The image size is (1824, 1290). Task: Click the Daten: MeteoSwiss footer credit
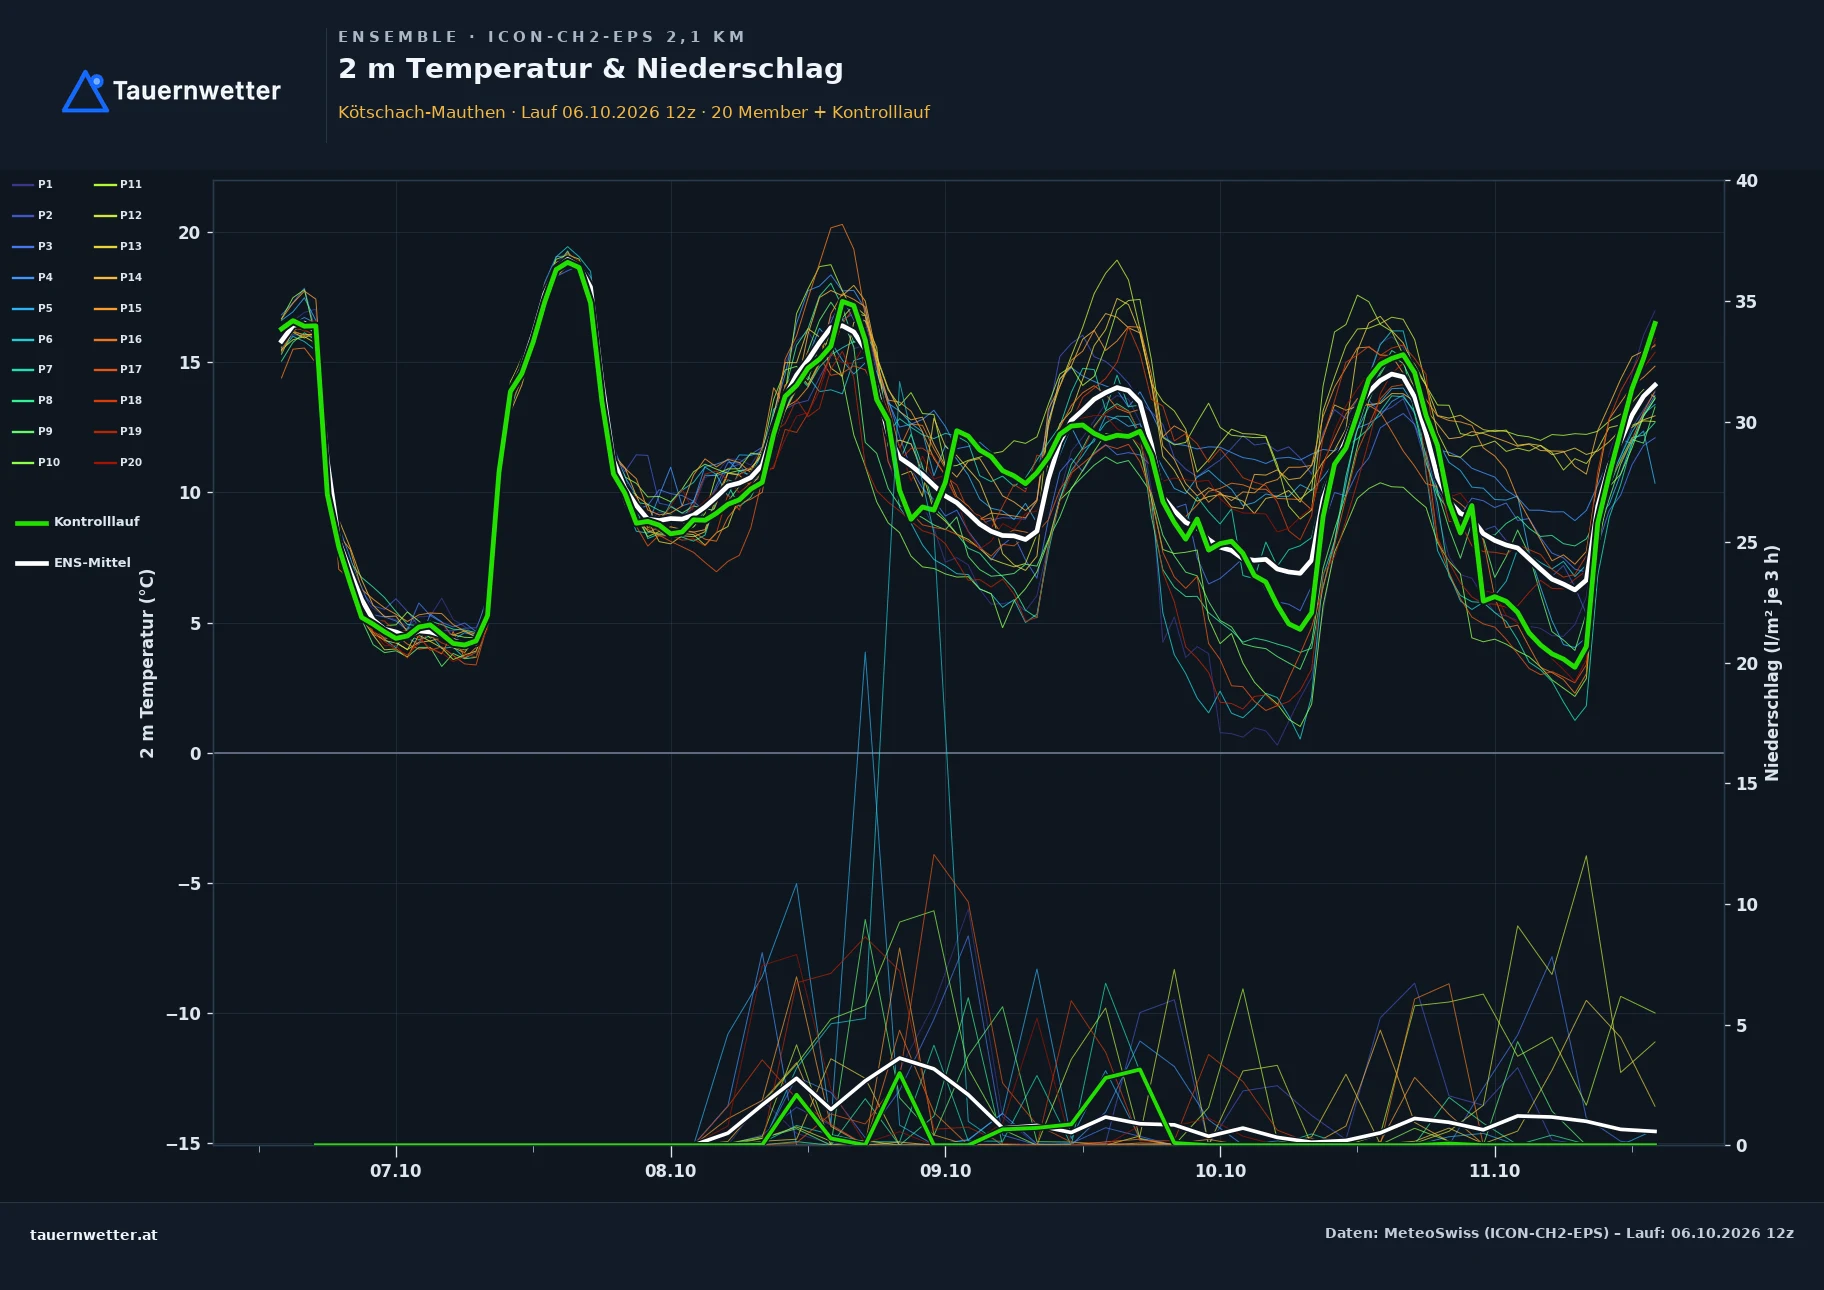pos(1560,1233)
